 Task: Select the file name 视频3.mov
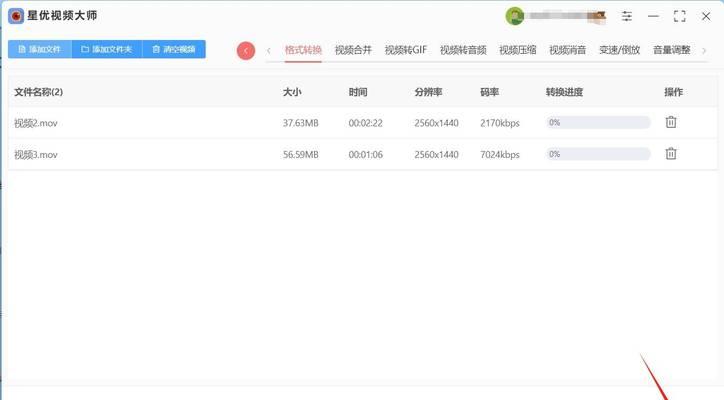[36, 155]
